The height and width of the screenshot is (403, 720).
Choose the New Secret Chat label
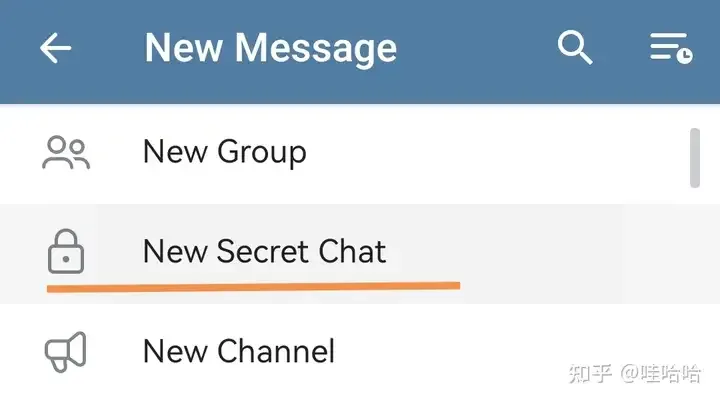click(x=264, y=251)
